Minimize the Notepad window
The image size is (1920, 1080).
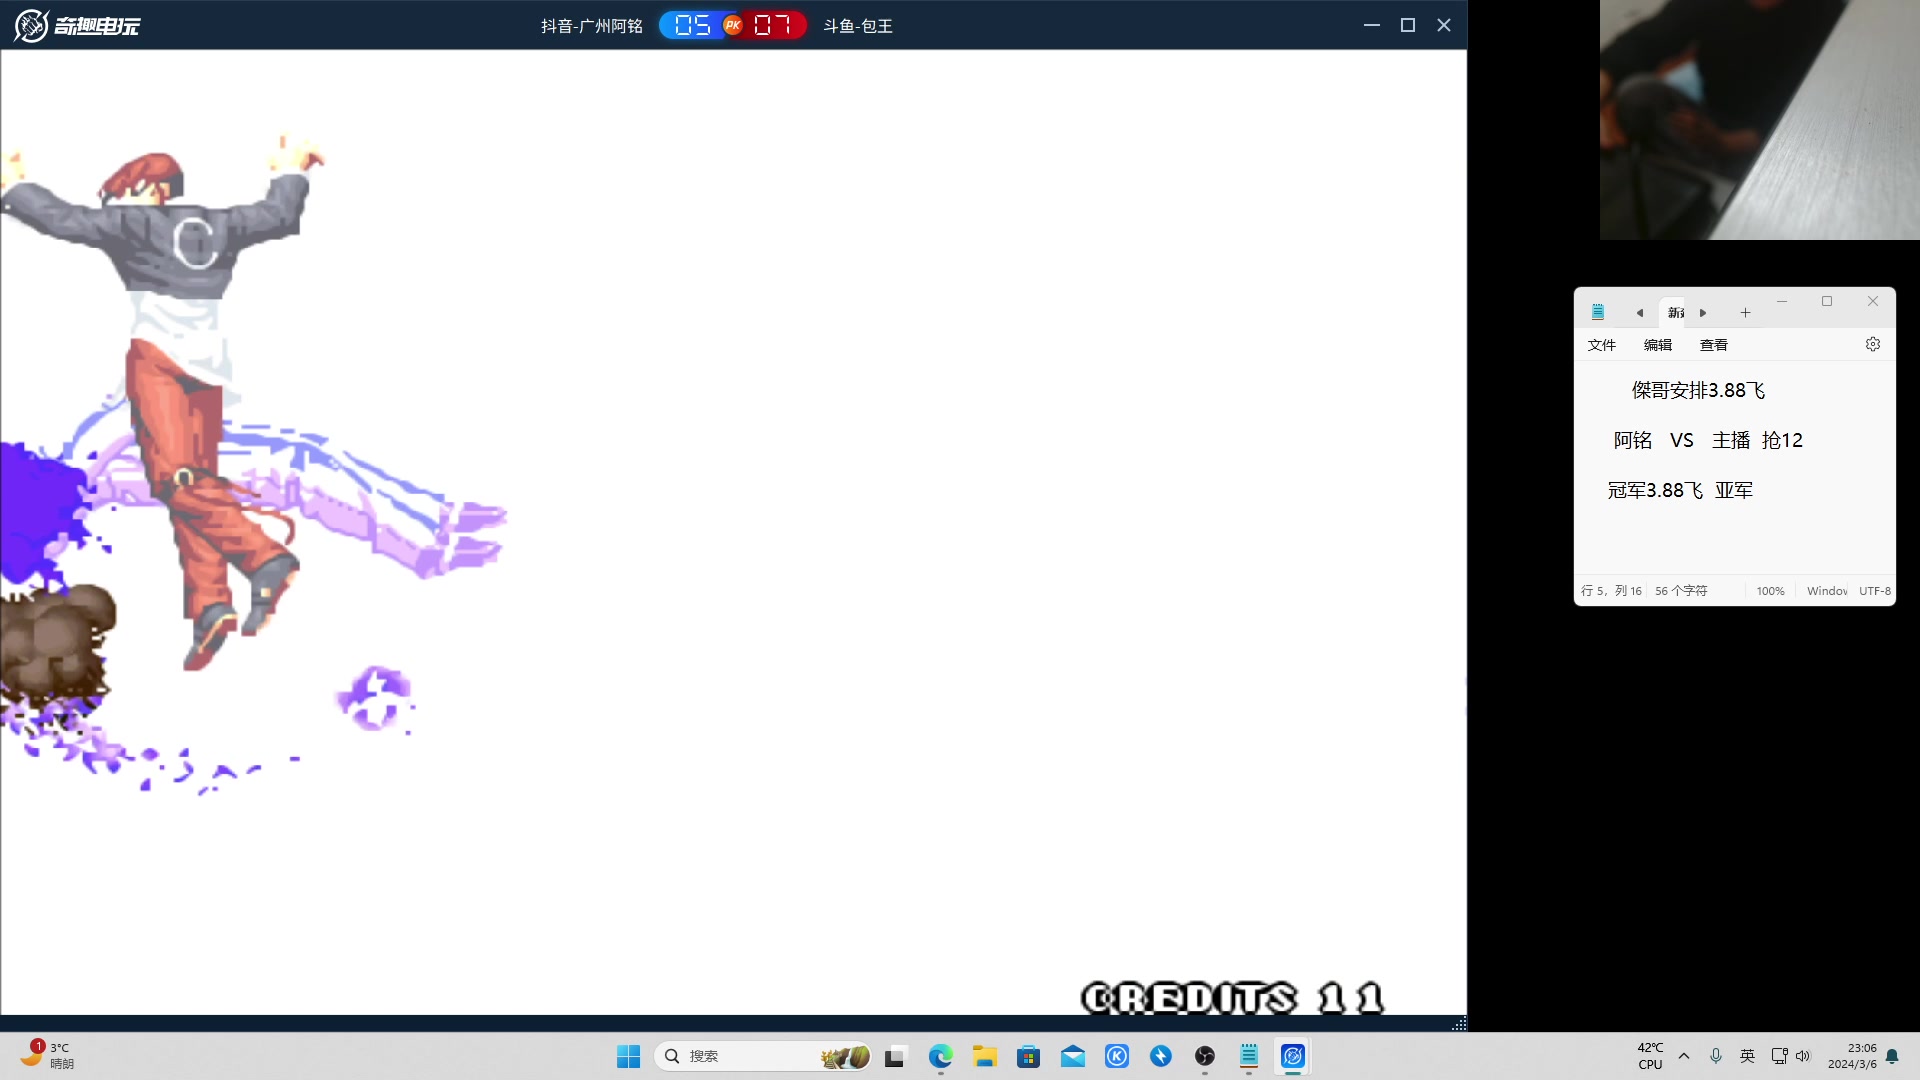pos(1782,301)
